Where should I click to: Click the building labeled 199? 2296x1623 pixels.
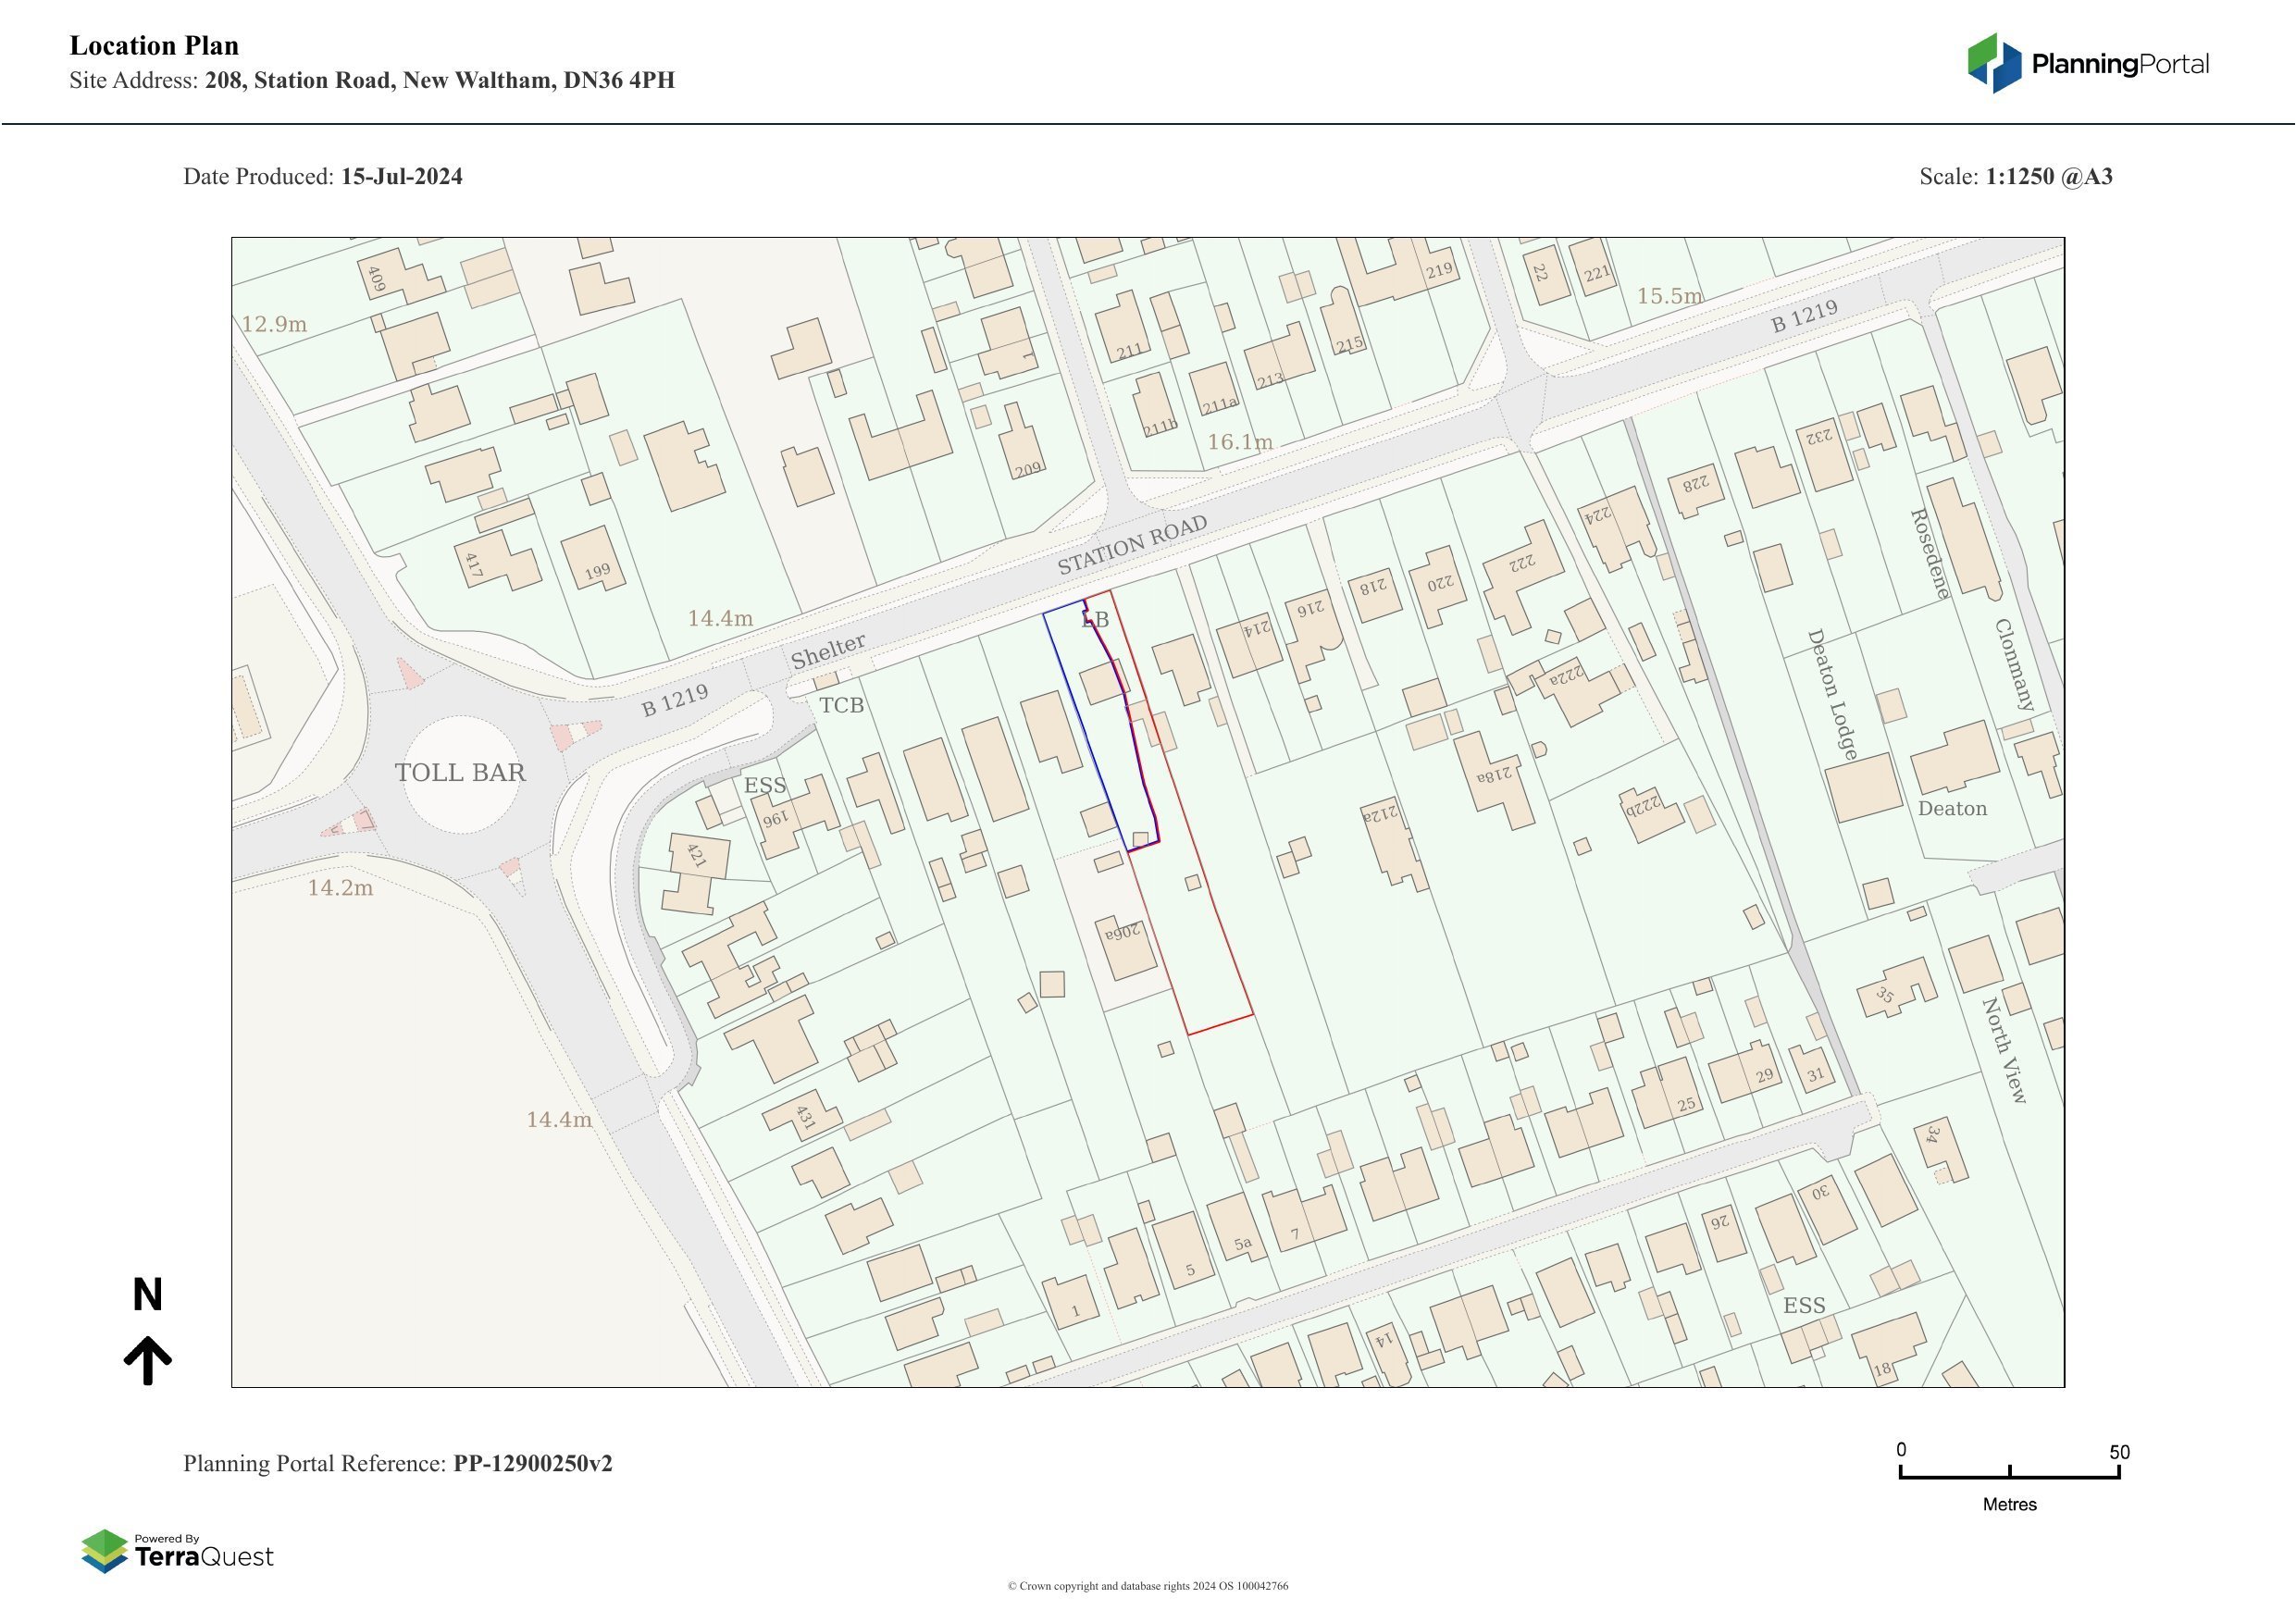[594, 560]
